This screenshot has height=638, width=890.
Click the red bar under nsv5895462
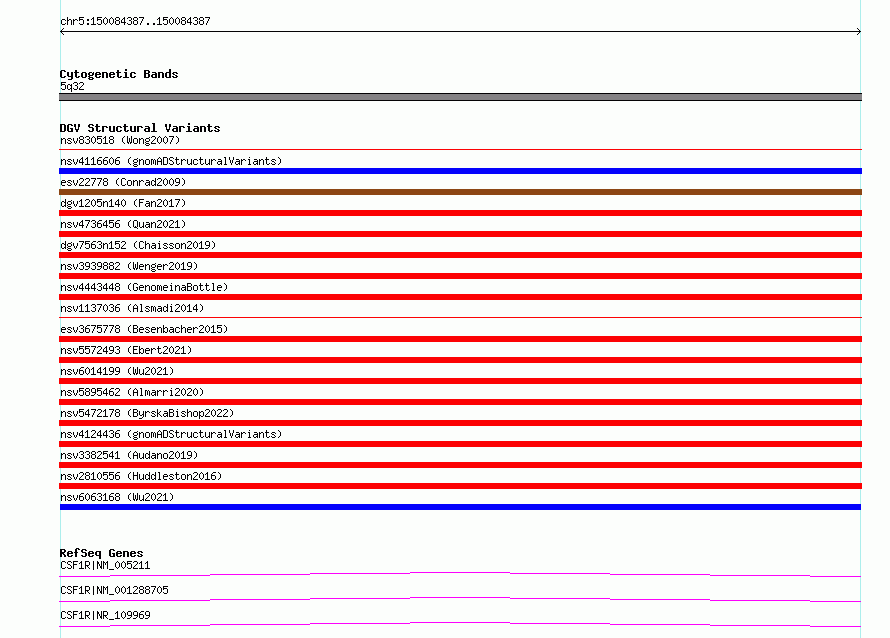[x=460, y=402]
